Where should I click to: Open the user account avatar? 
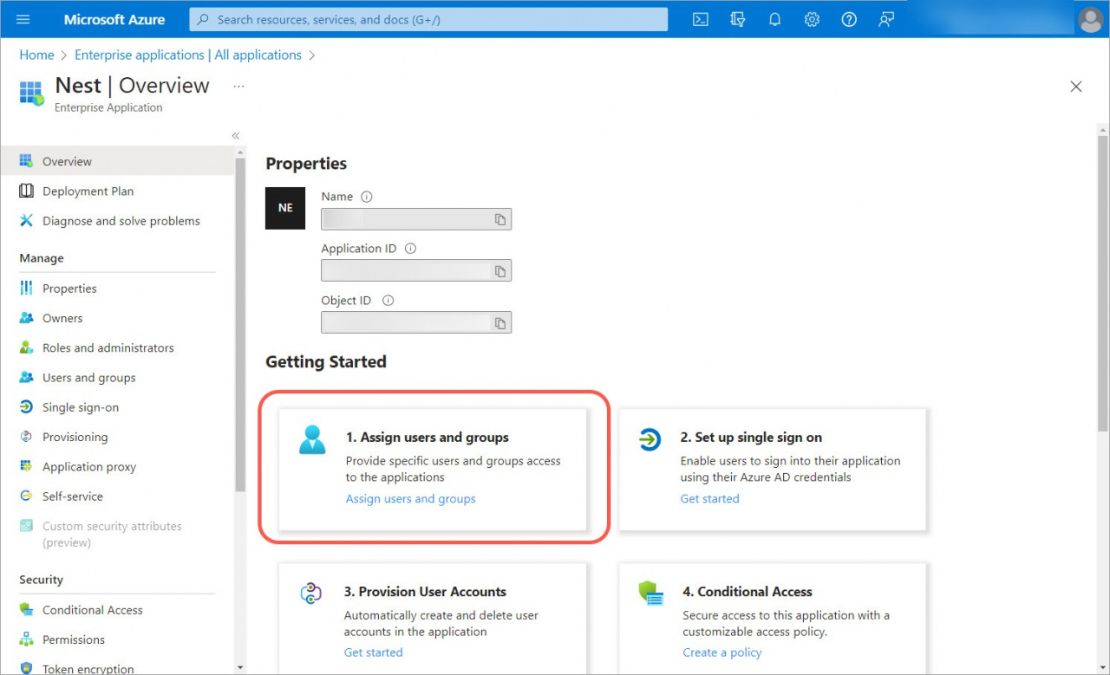[1090, 20]
